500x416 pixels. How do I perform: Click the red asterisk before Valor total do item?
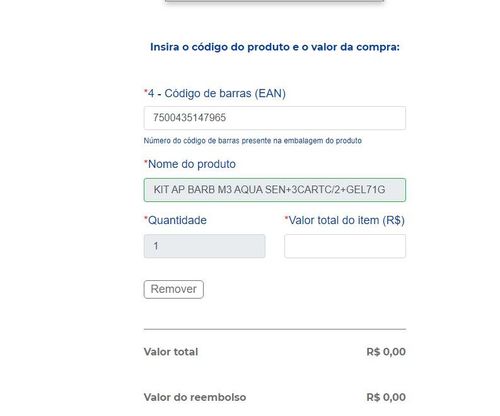(286, 218)
